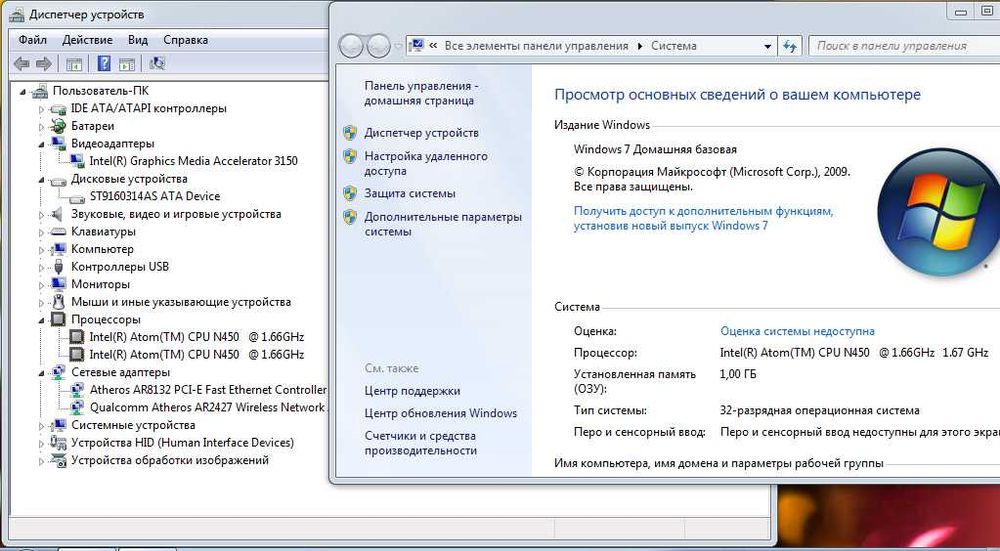Select second Intel Atom CPU N450 processor icon
Image resolution: width=1000 pixels, height=551 pixels.
point(77,355)
